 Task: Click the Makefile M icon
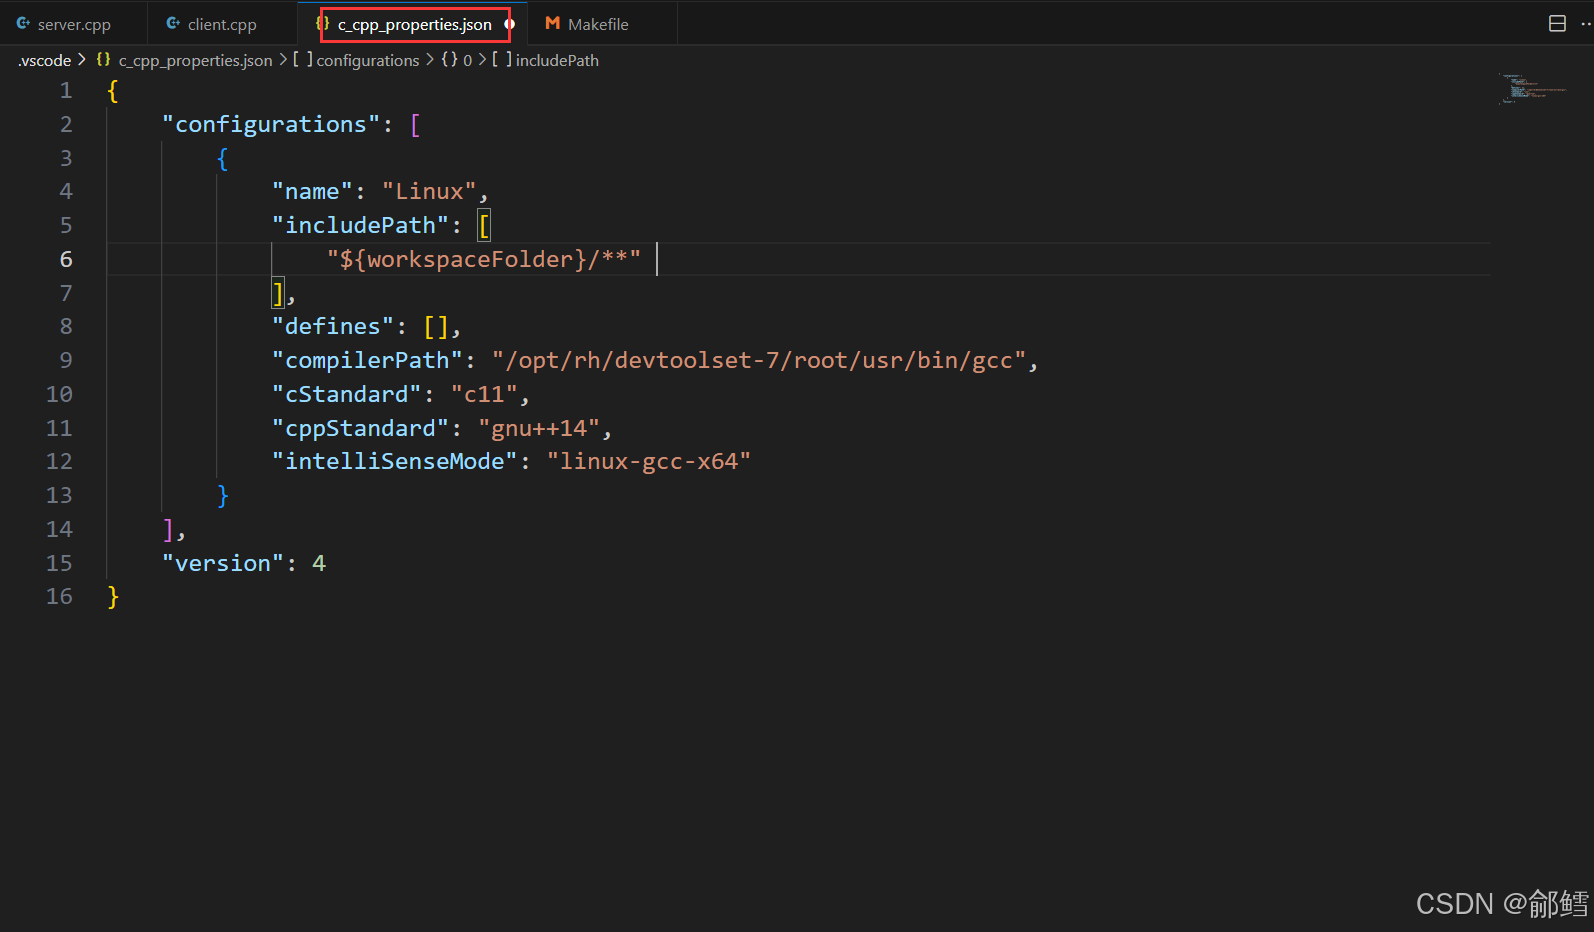pos(552,23)
